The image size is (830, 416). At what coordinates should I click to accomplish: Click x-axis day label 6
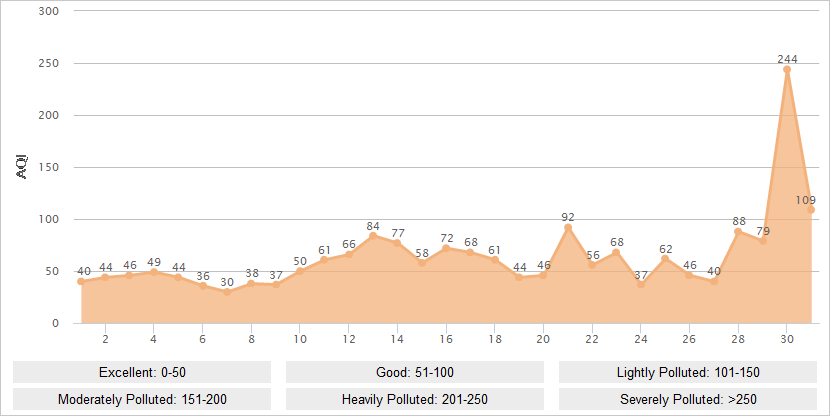[203, 339]
